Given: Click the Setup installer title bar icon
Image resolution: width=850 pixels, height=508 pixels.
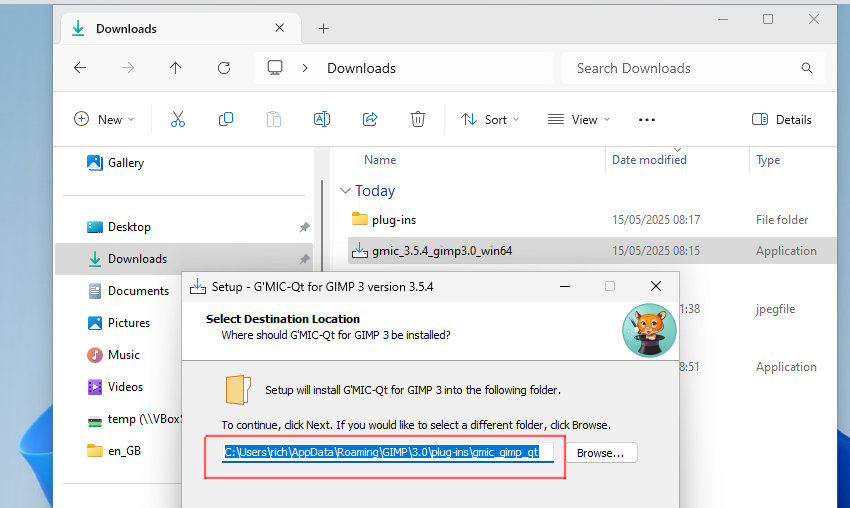Looking at the screenshot, I should click(x=198, y=287).
